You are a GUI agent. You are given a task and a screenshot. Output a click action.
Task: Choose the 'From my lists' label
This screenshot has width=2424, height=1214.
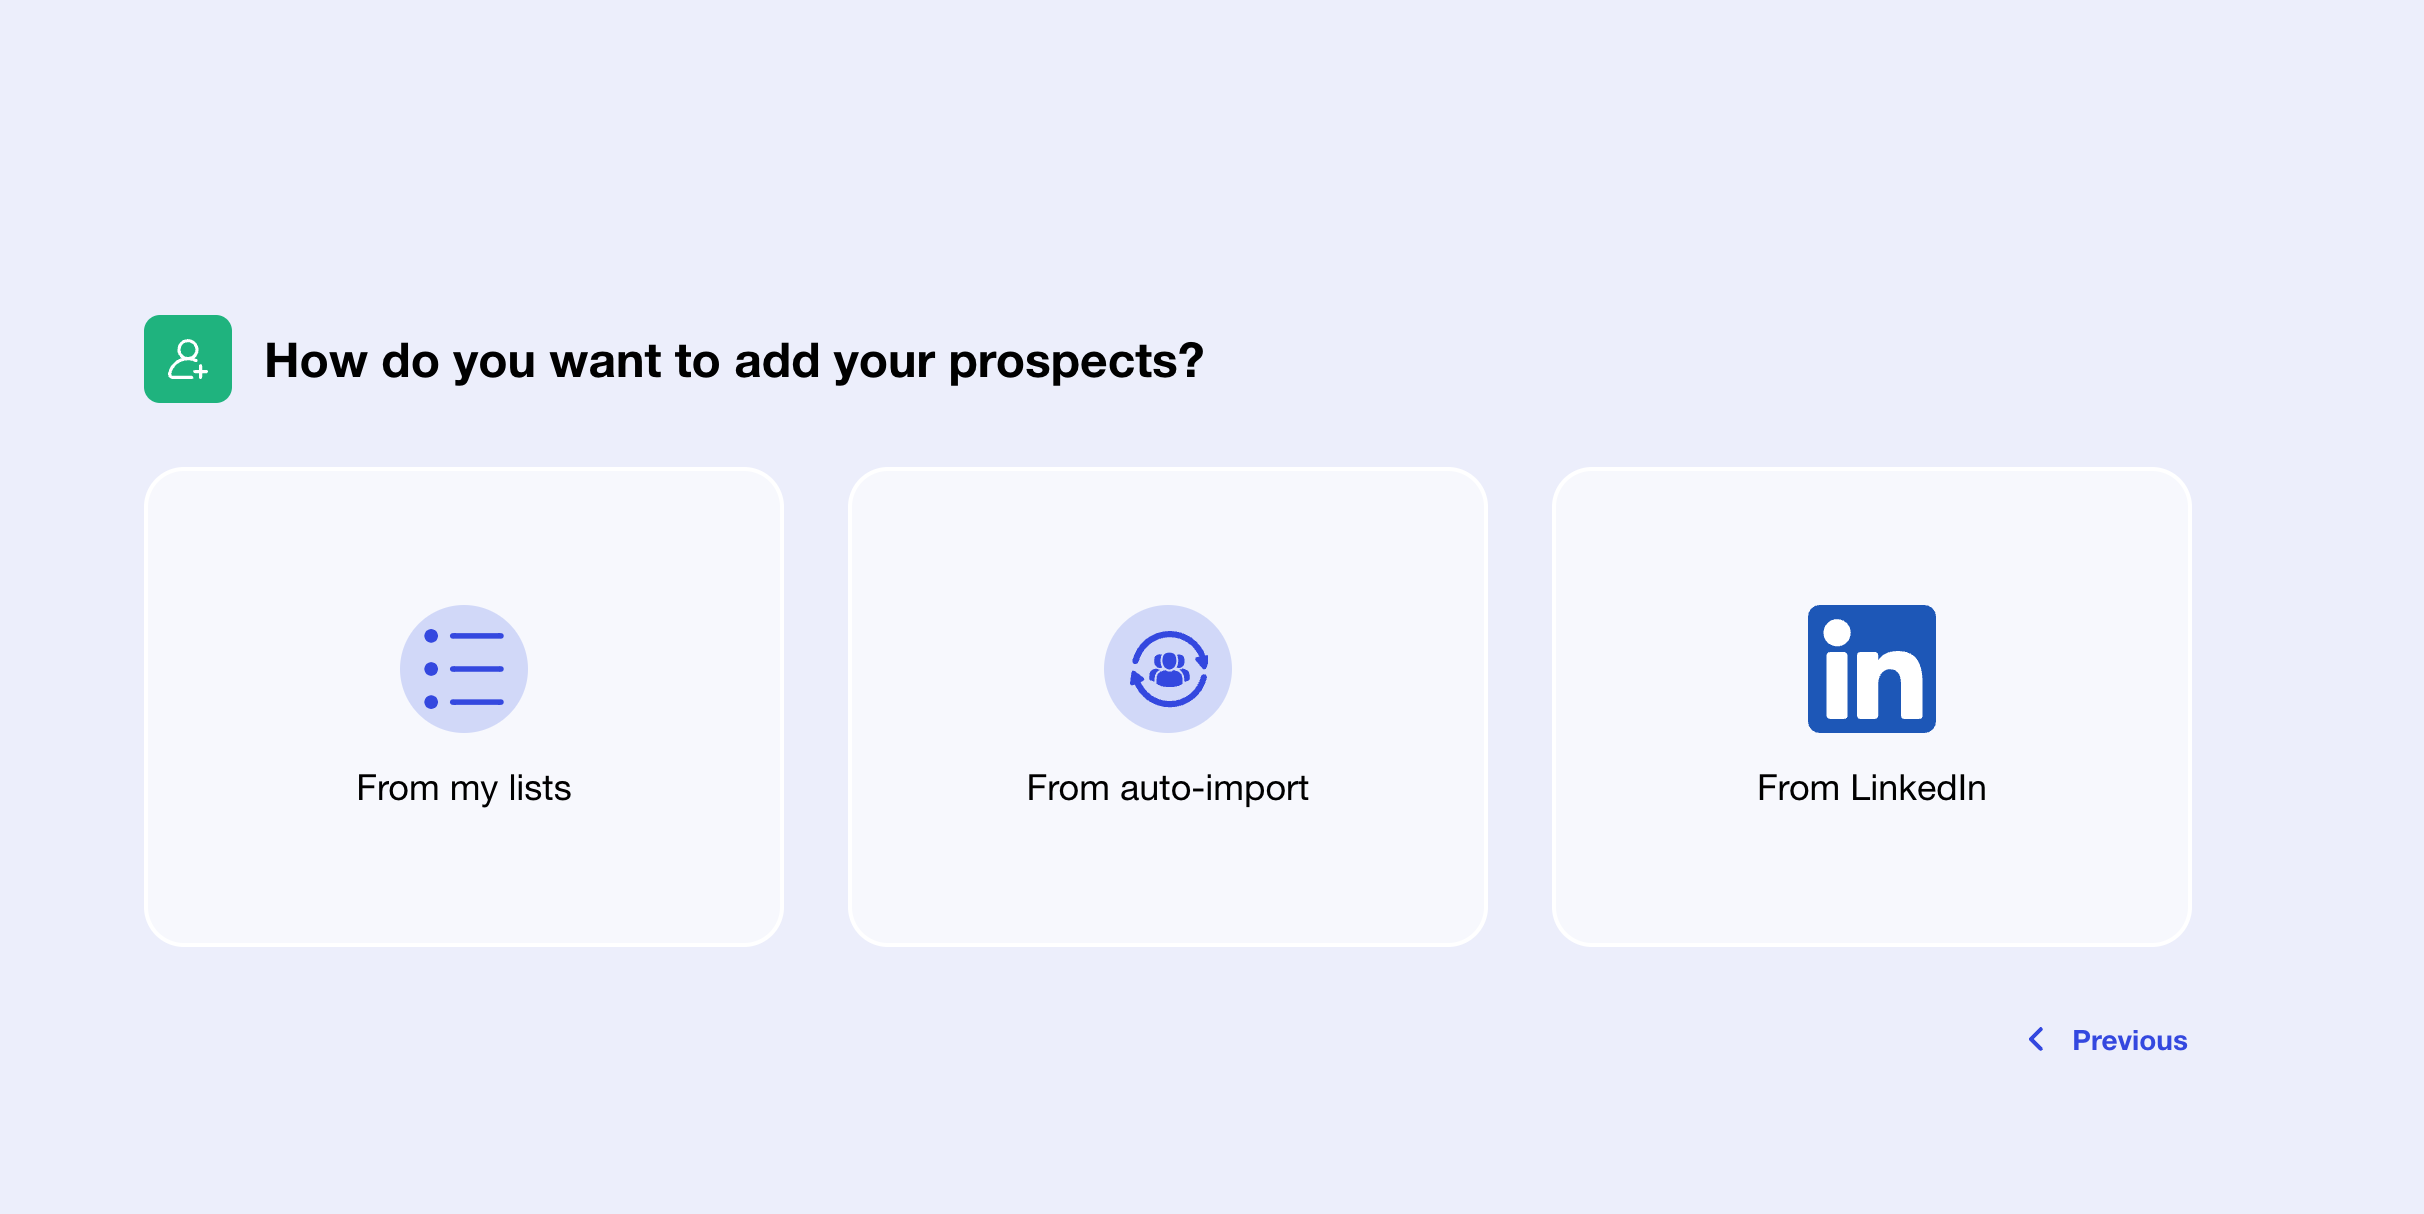tap(464, 788)
